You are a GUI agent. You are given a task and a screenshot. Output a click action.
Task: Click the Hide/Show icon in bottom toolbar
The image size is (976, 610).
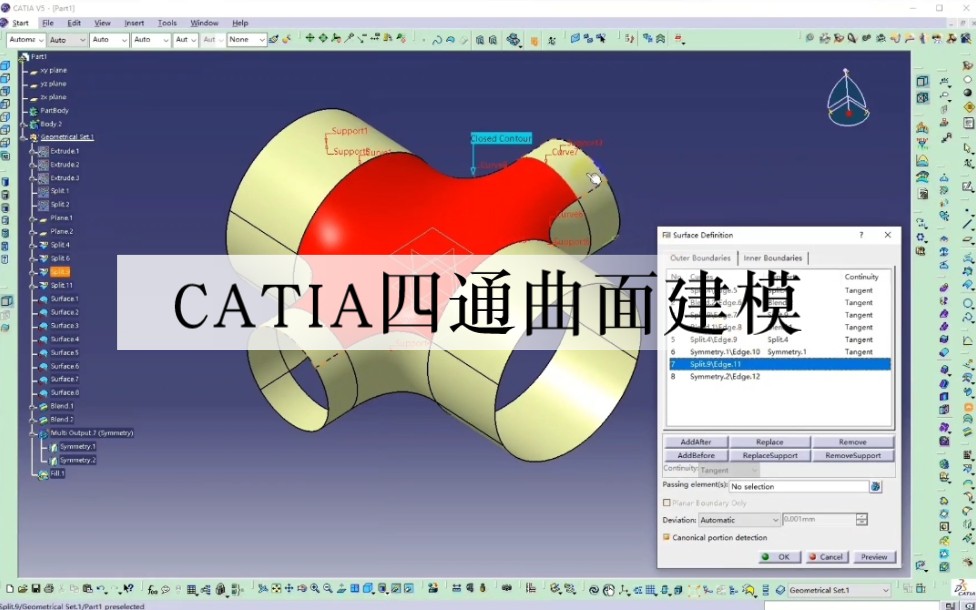pyautogui.click(x=395, y=589)
